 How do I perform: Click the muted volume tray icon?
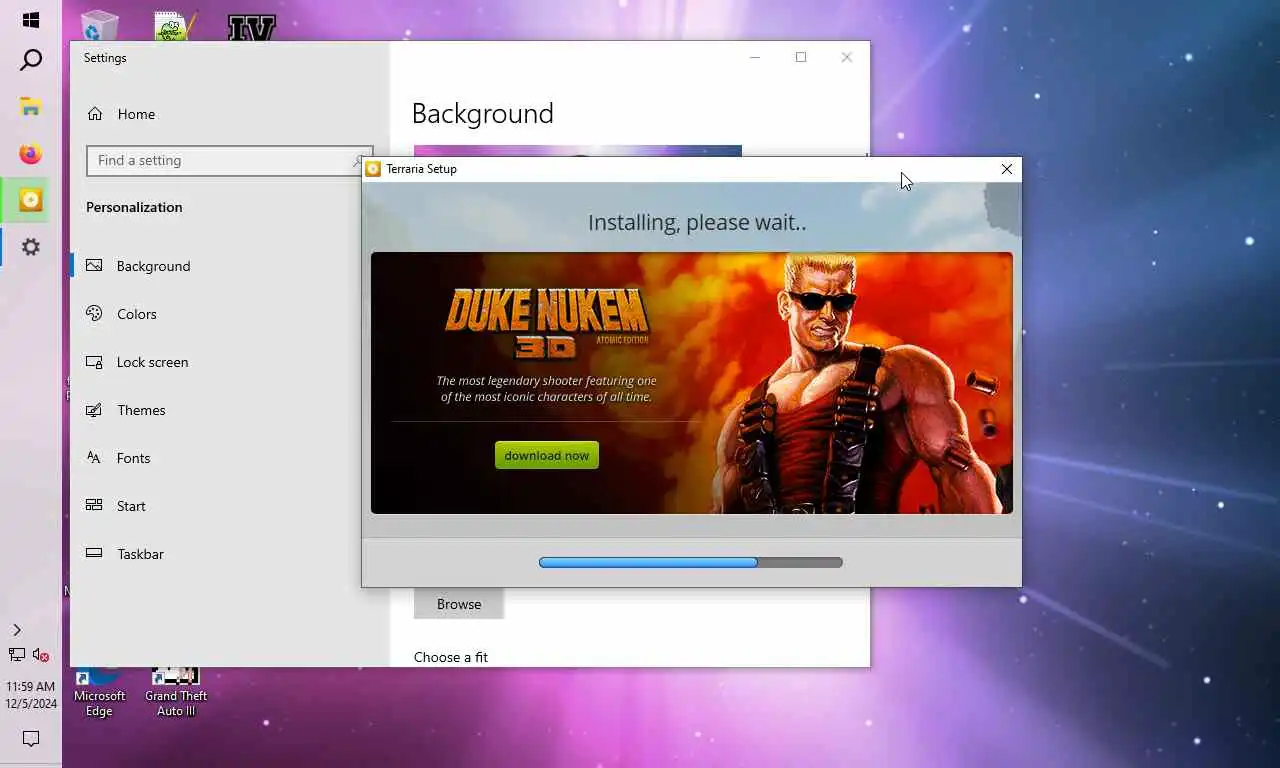pos(41,655)
